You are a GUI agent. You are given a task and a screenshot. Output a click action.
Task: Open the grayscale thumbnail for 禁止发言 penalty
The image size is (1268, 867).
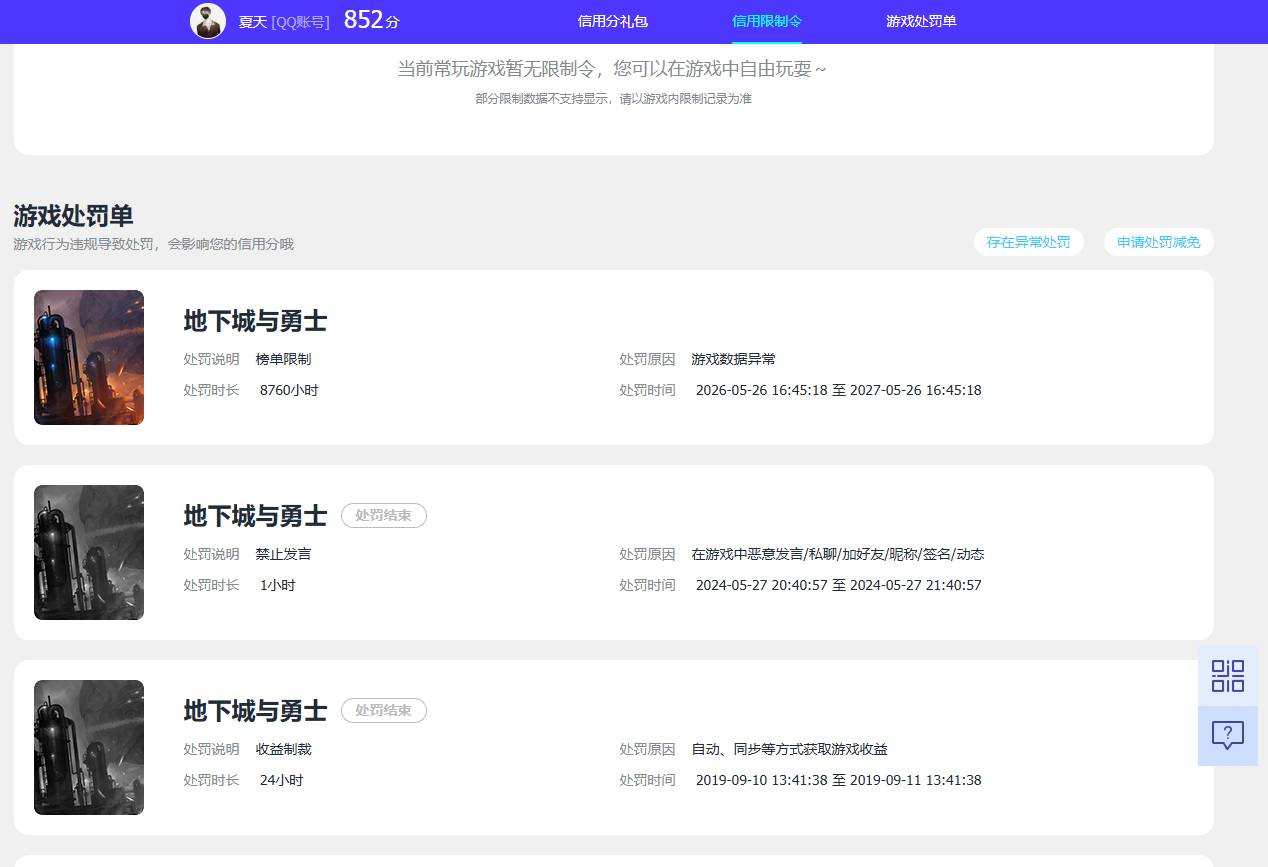89,552
